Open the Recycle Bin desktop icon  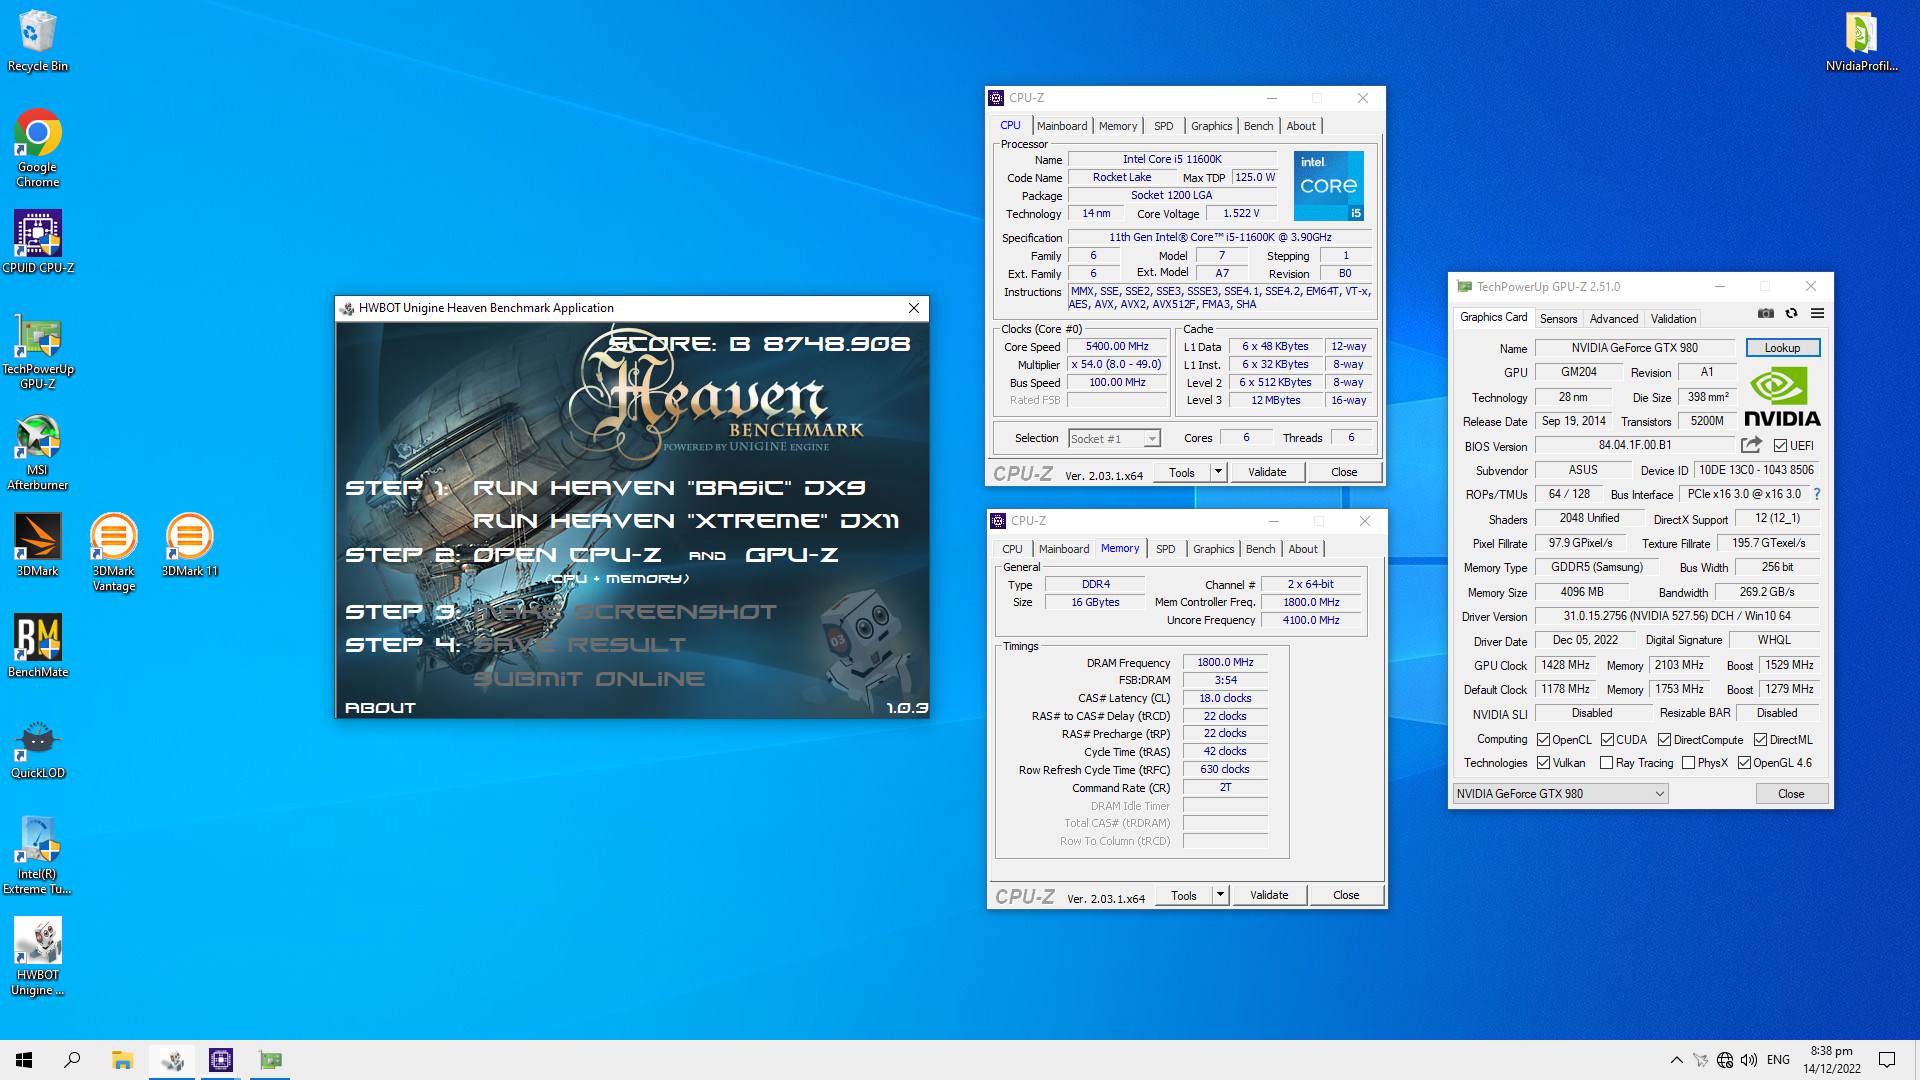pos(38,41)
